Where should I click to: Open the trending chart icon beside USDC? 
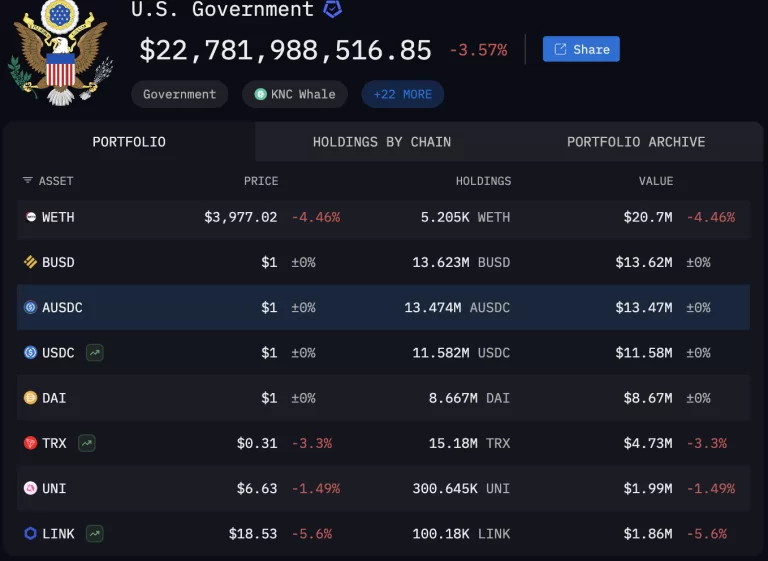pyautogui.click(x=95, y=352)
